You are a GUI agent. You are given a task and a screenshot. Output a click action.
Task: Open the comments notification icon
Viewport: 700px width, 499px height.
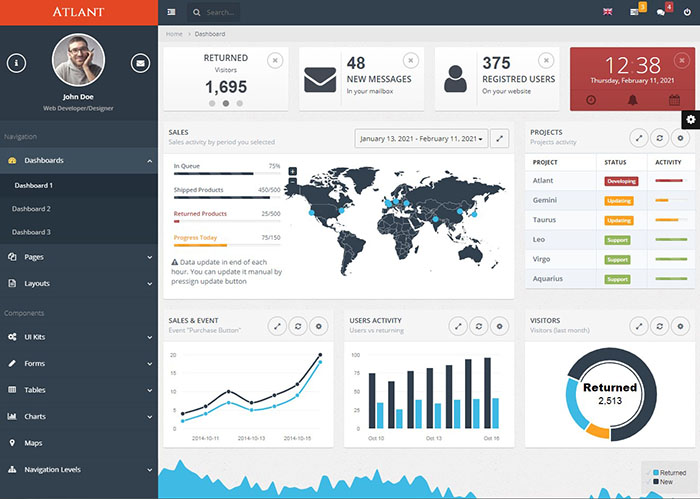[661, 12]
